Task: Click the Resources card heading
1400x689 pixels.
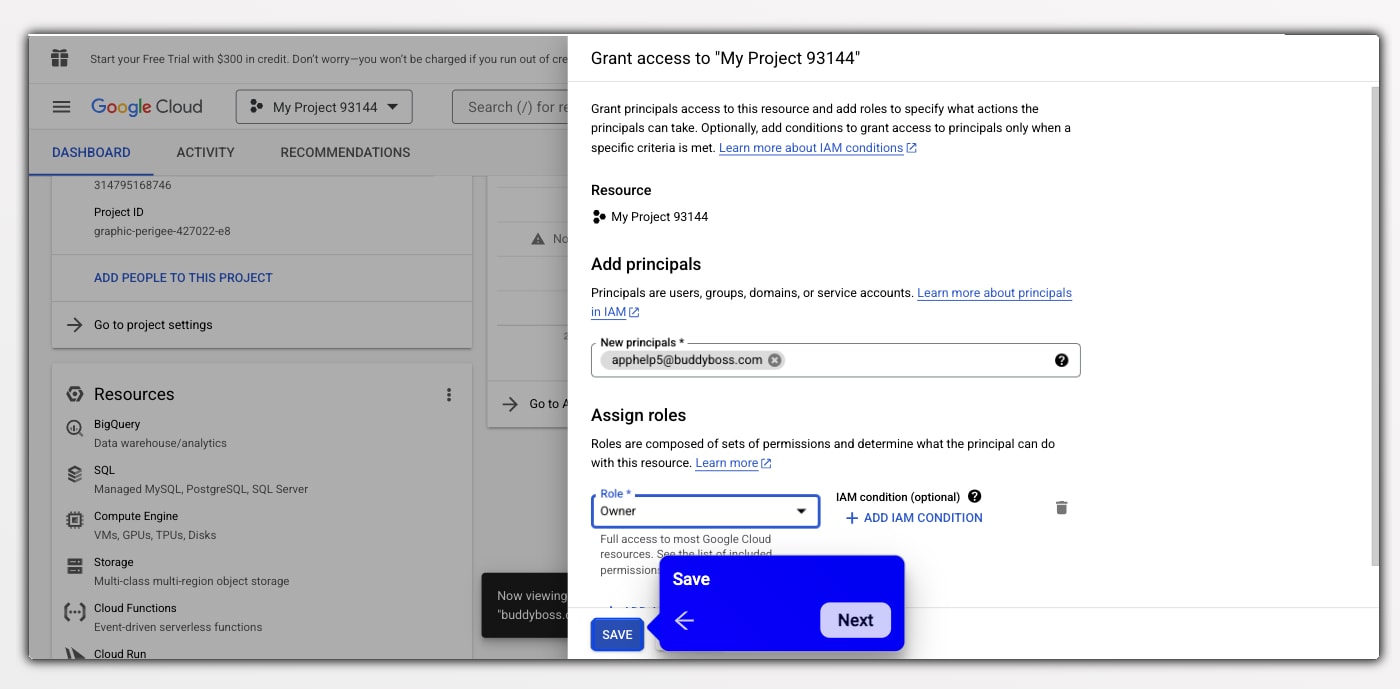Action: (134, 394)
